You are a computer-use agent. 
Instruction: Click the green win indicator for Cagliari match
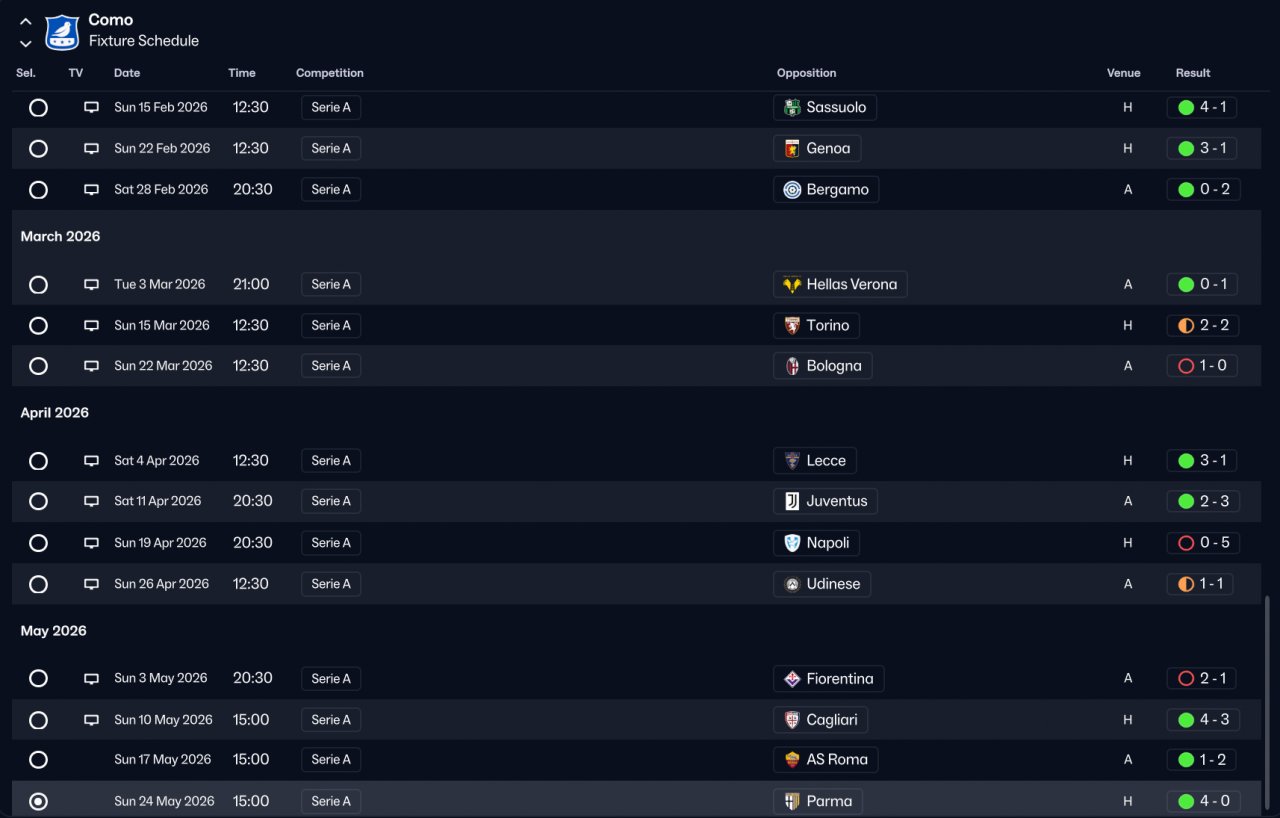pyautogui.click(x=1186, y=720)
